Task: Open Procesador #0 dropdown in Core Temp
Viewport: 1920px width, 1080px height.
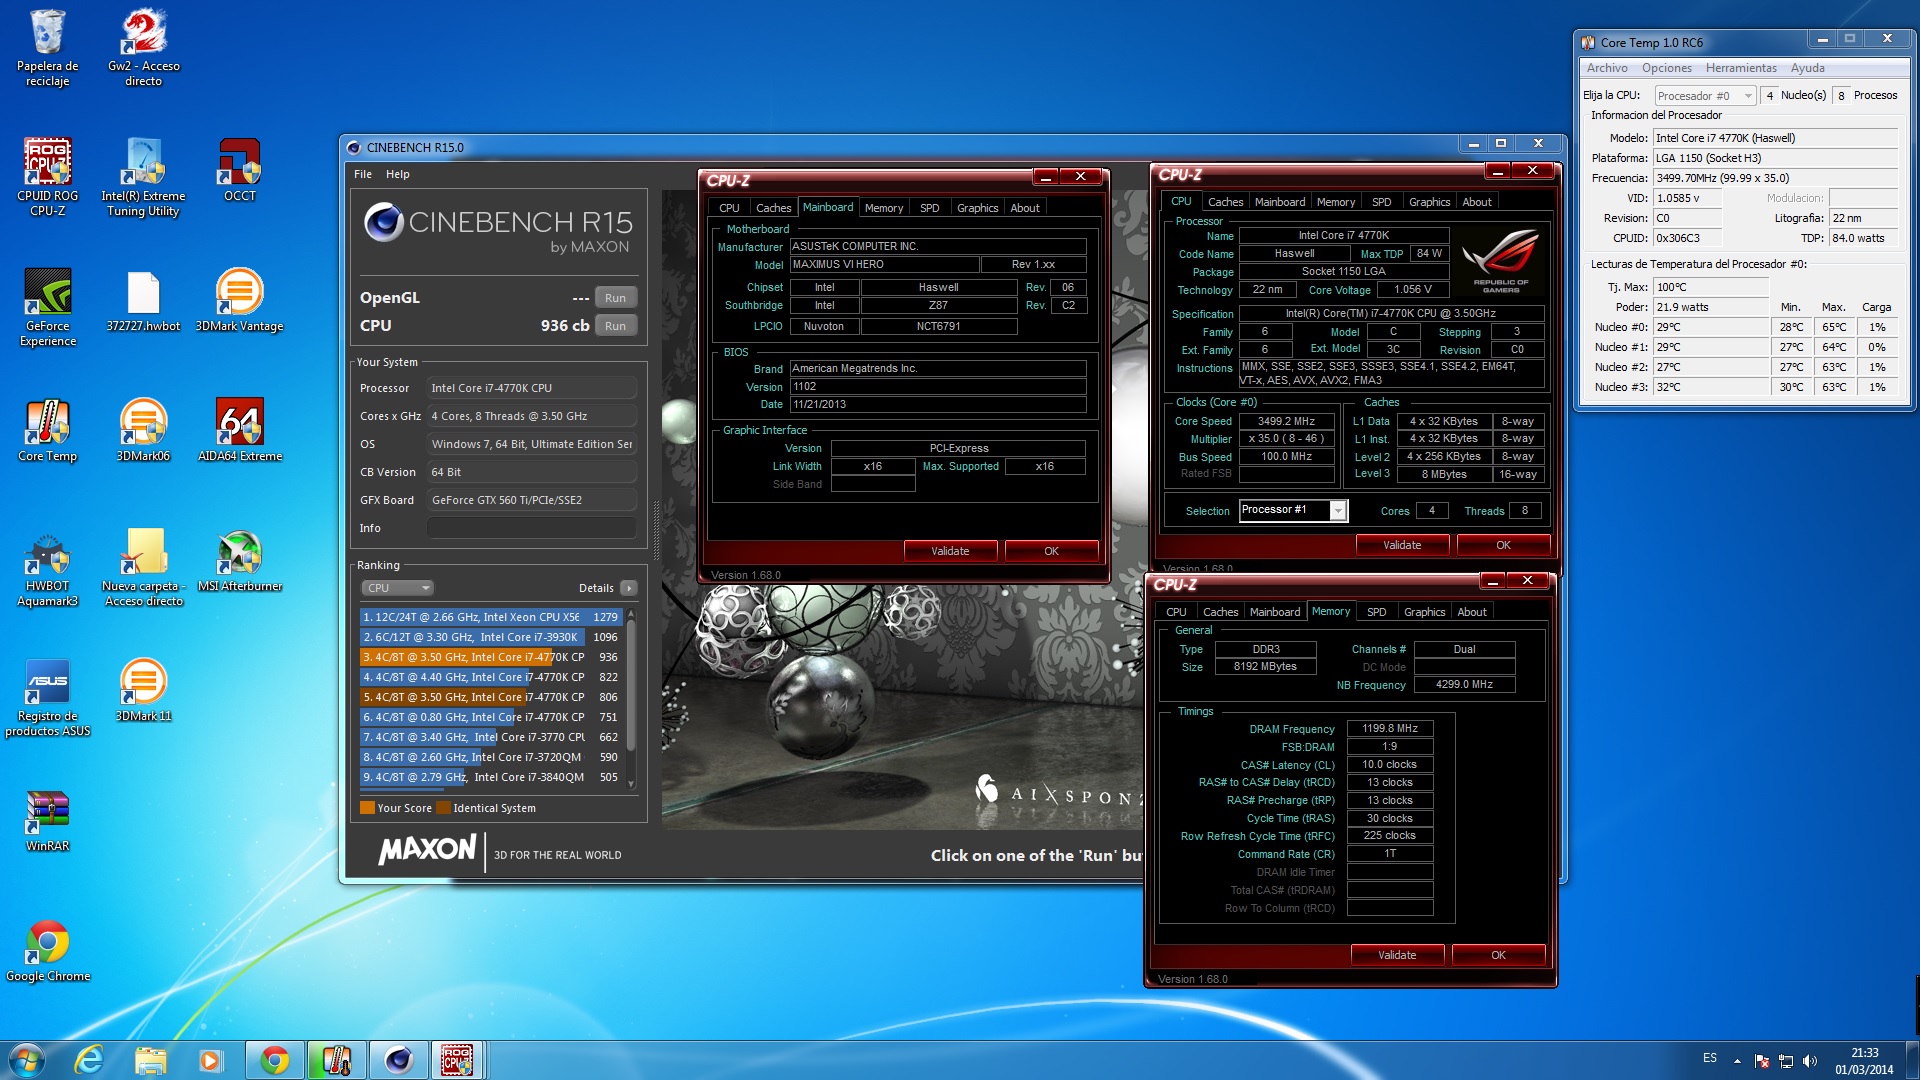Action: tap(1705, 96)
